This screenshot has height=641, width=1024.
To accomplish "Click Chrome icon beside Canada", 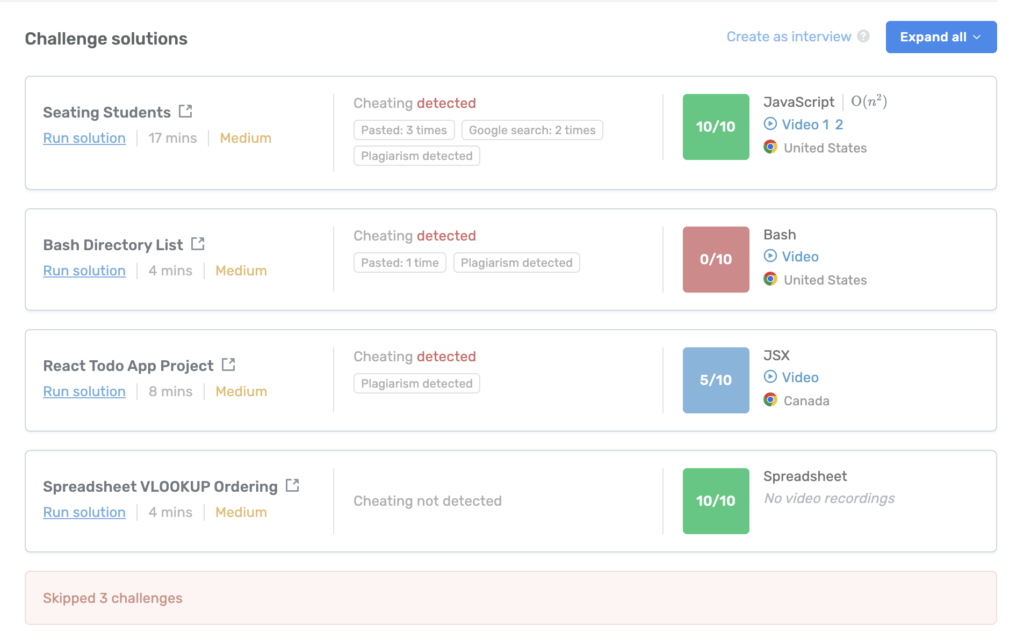I will coord(771,399).
